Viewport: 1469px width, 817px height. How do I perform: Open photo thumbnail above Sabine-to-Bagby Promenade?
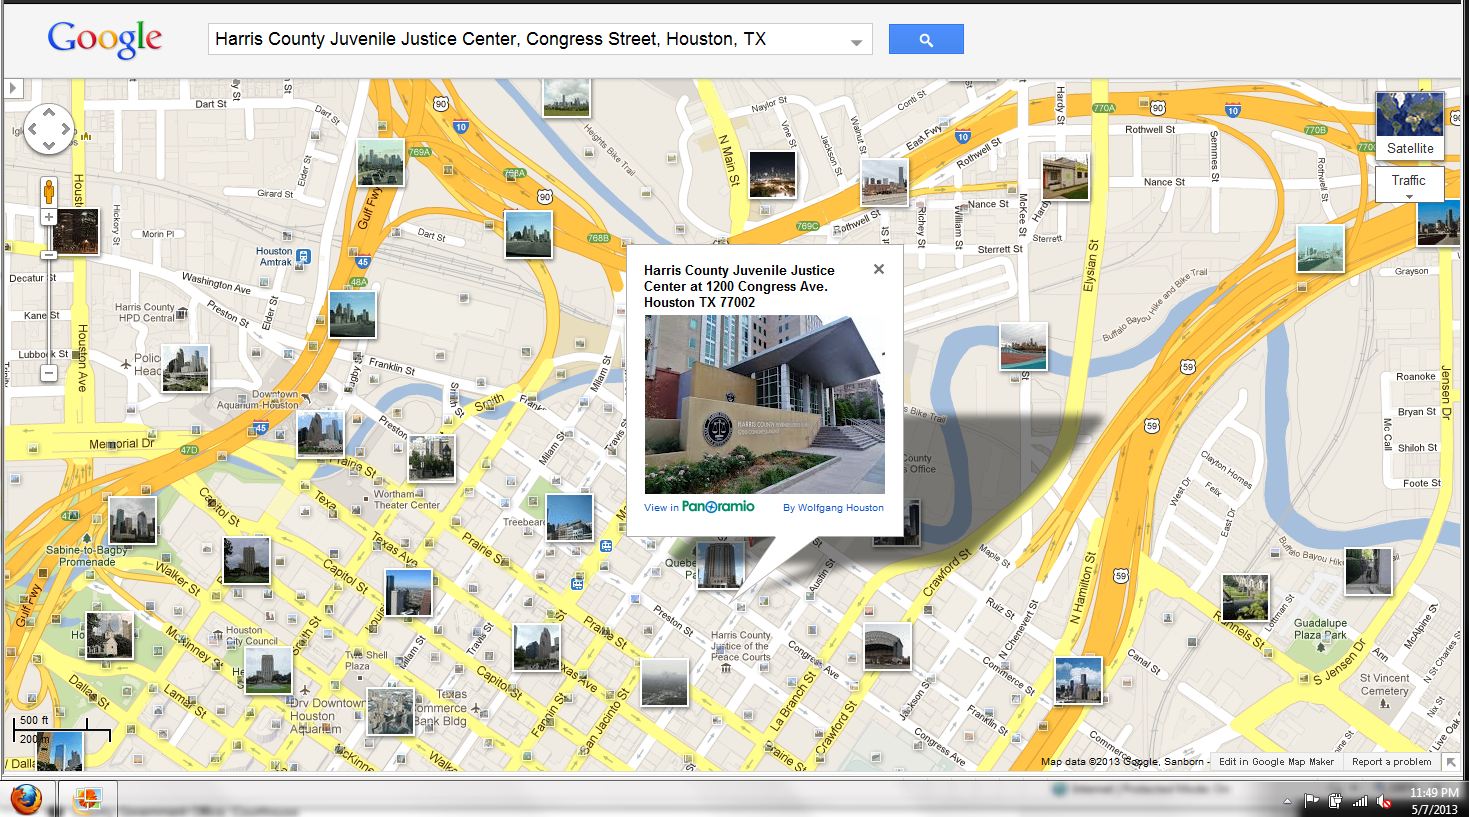click(132, 520)
